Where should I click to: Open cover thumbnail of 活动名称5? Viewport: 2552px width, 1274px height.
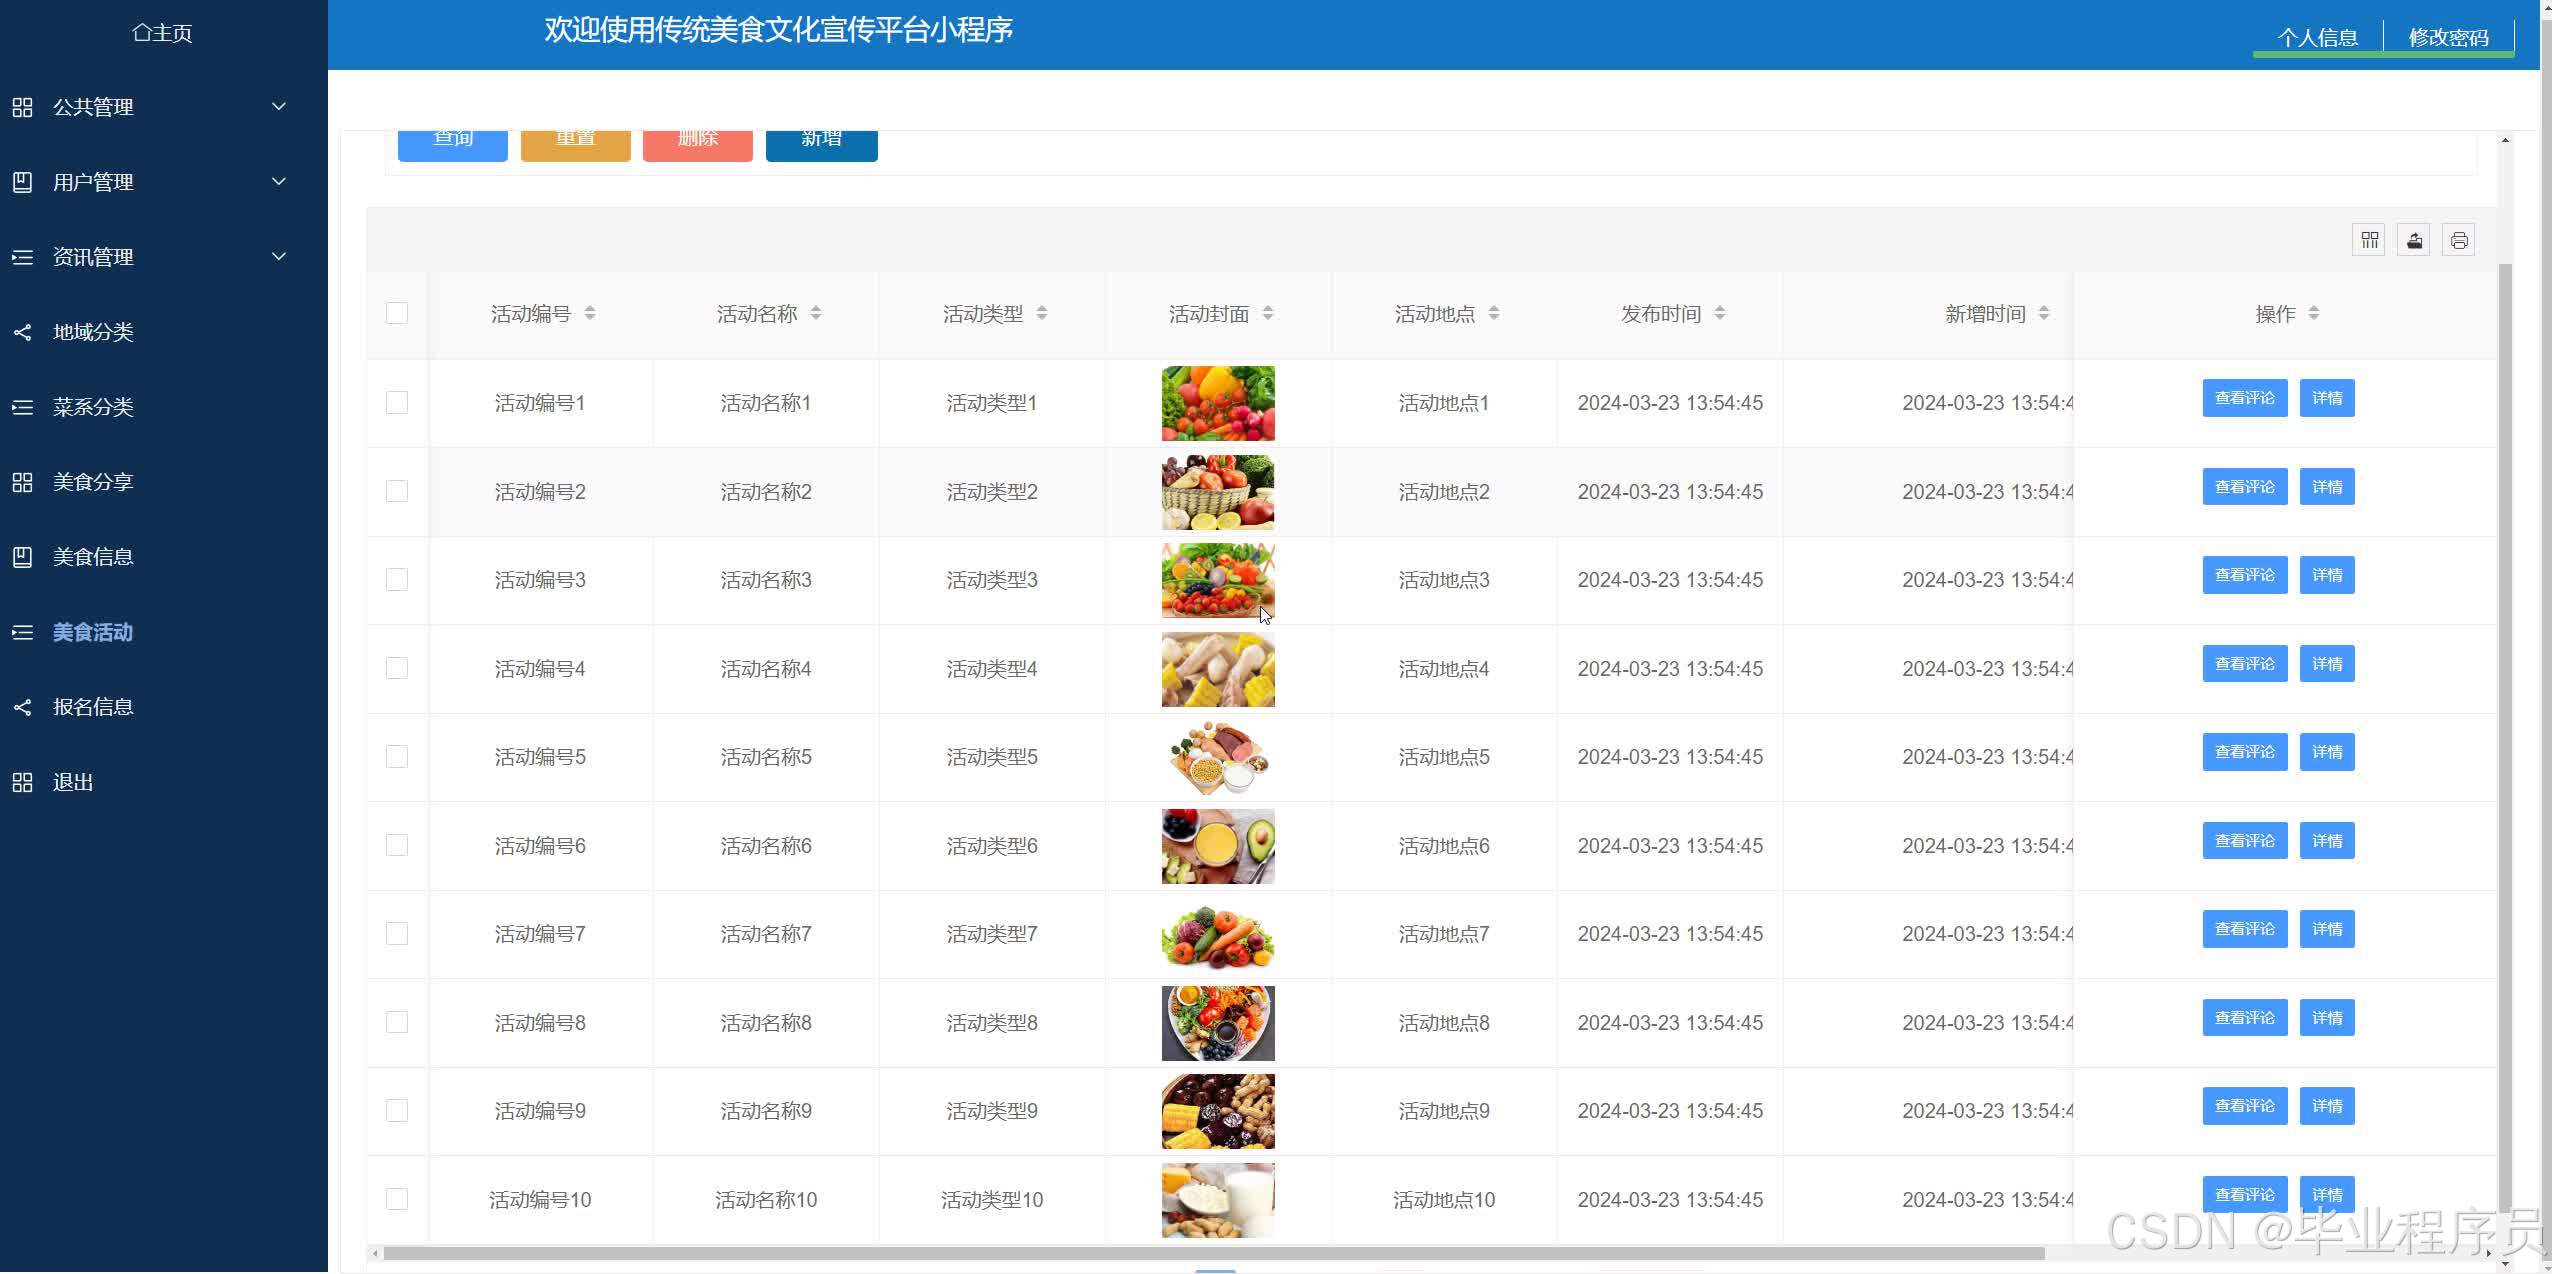(1218, 757)
